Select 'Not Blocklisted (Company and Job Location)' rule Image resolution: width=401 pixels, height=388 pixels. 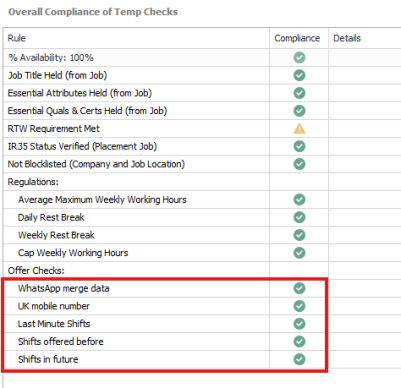click(x=96, y=164)
